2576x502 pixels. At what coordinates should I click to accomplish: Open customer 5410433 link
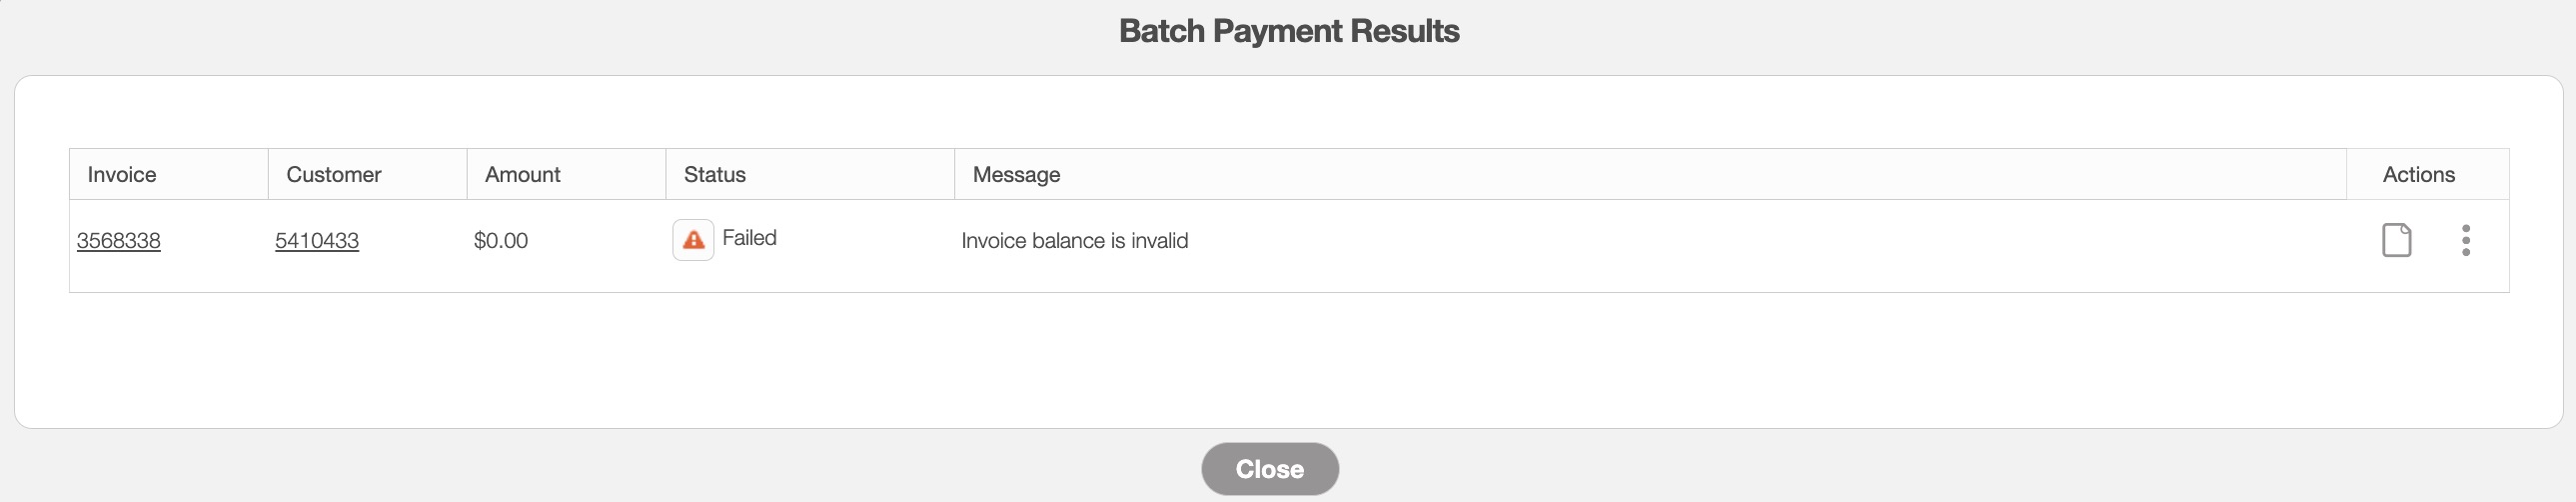coord(317,241)
